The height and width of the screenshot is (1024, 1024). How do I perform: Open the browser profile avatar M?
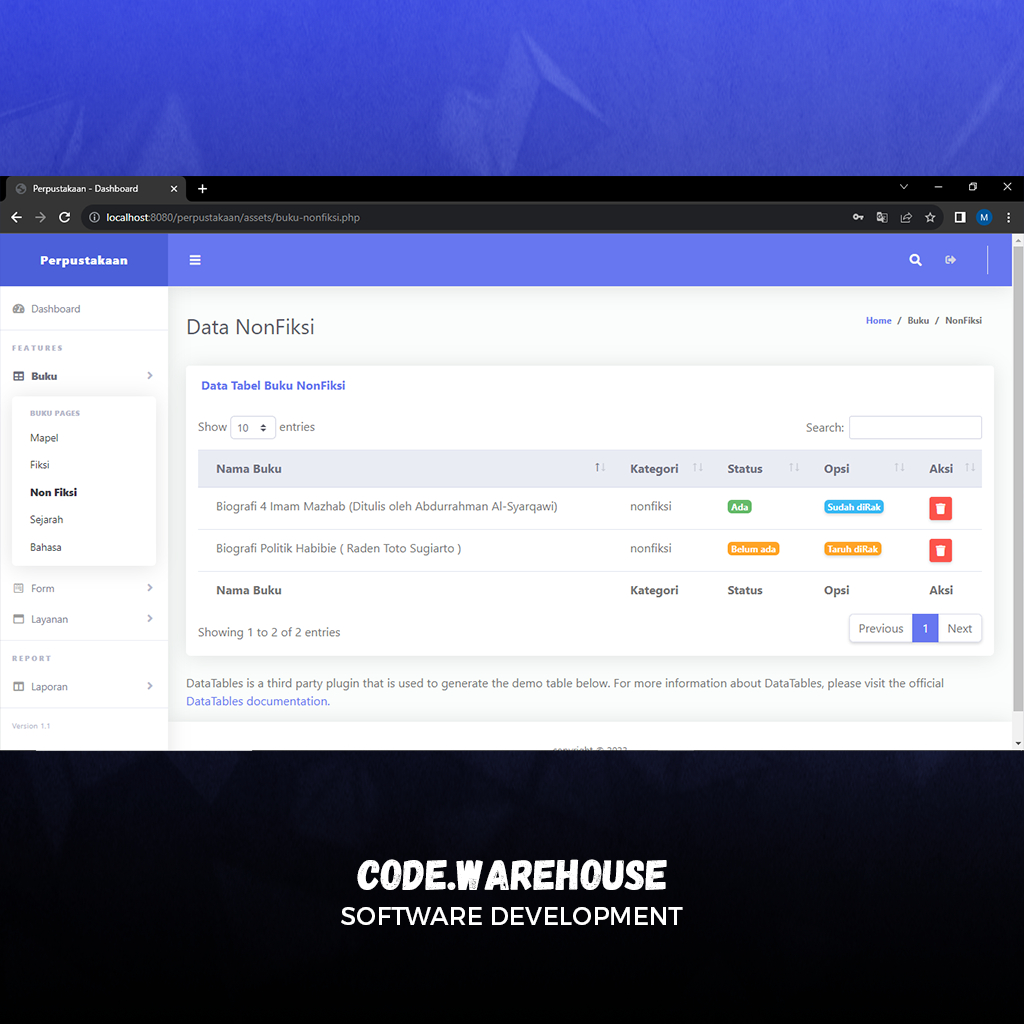coord(984,217)
